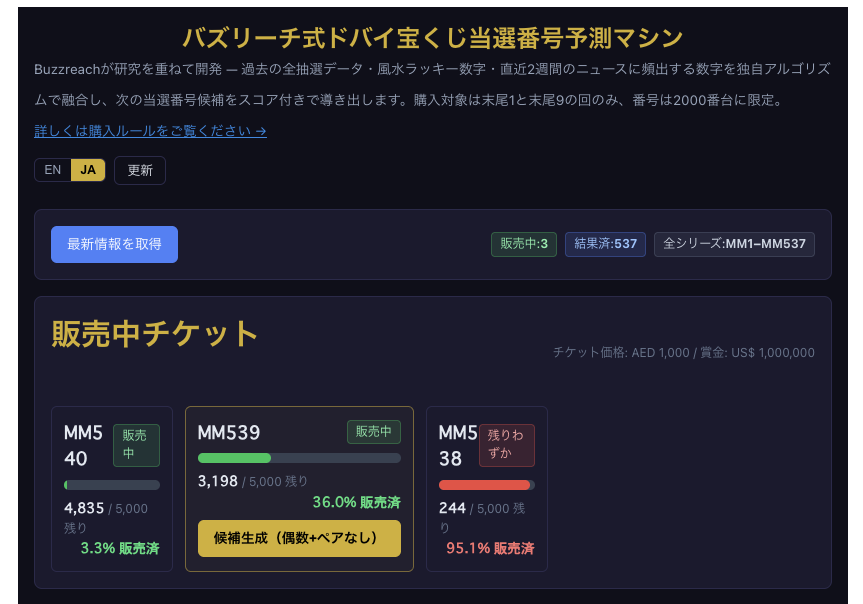Screen dimensions: 863x604
Task: Click the green MM539 sales progress bar
Action: click(299, 458)
